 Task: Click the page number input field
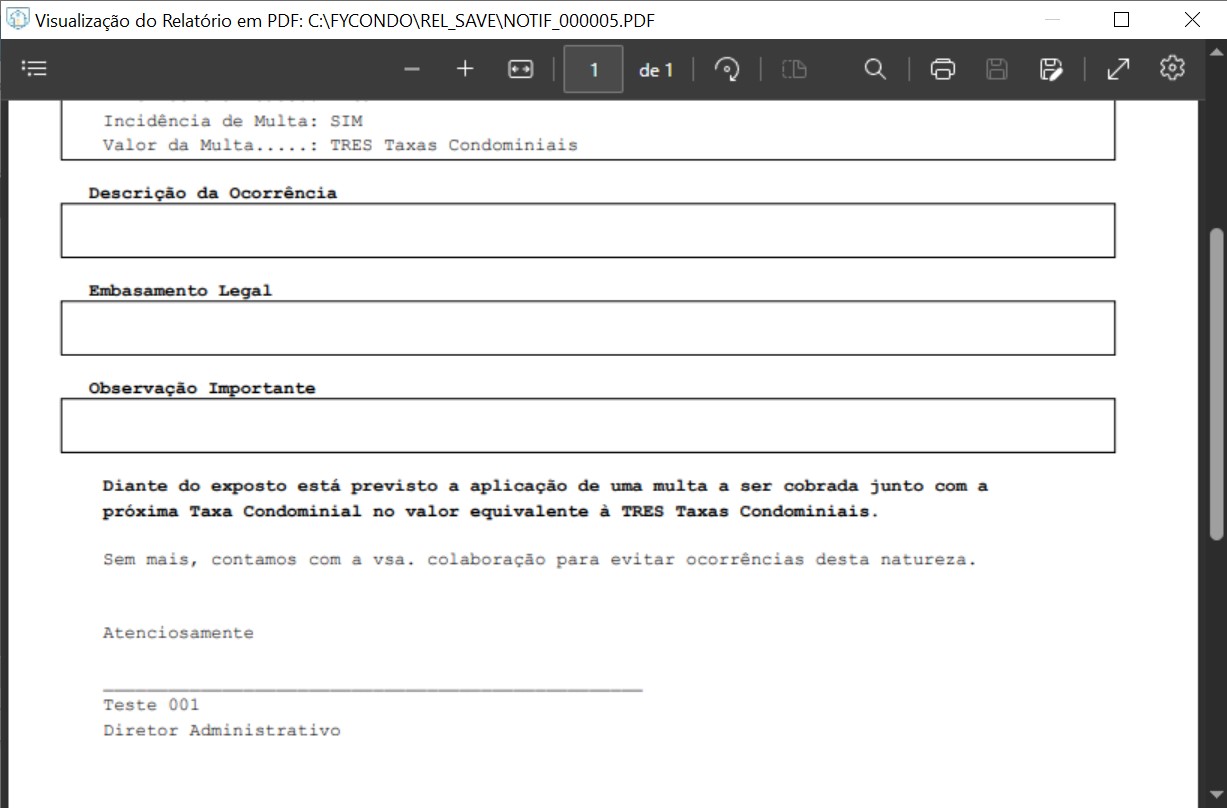click(594, 69)
